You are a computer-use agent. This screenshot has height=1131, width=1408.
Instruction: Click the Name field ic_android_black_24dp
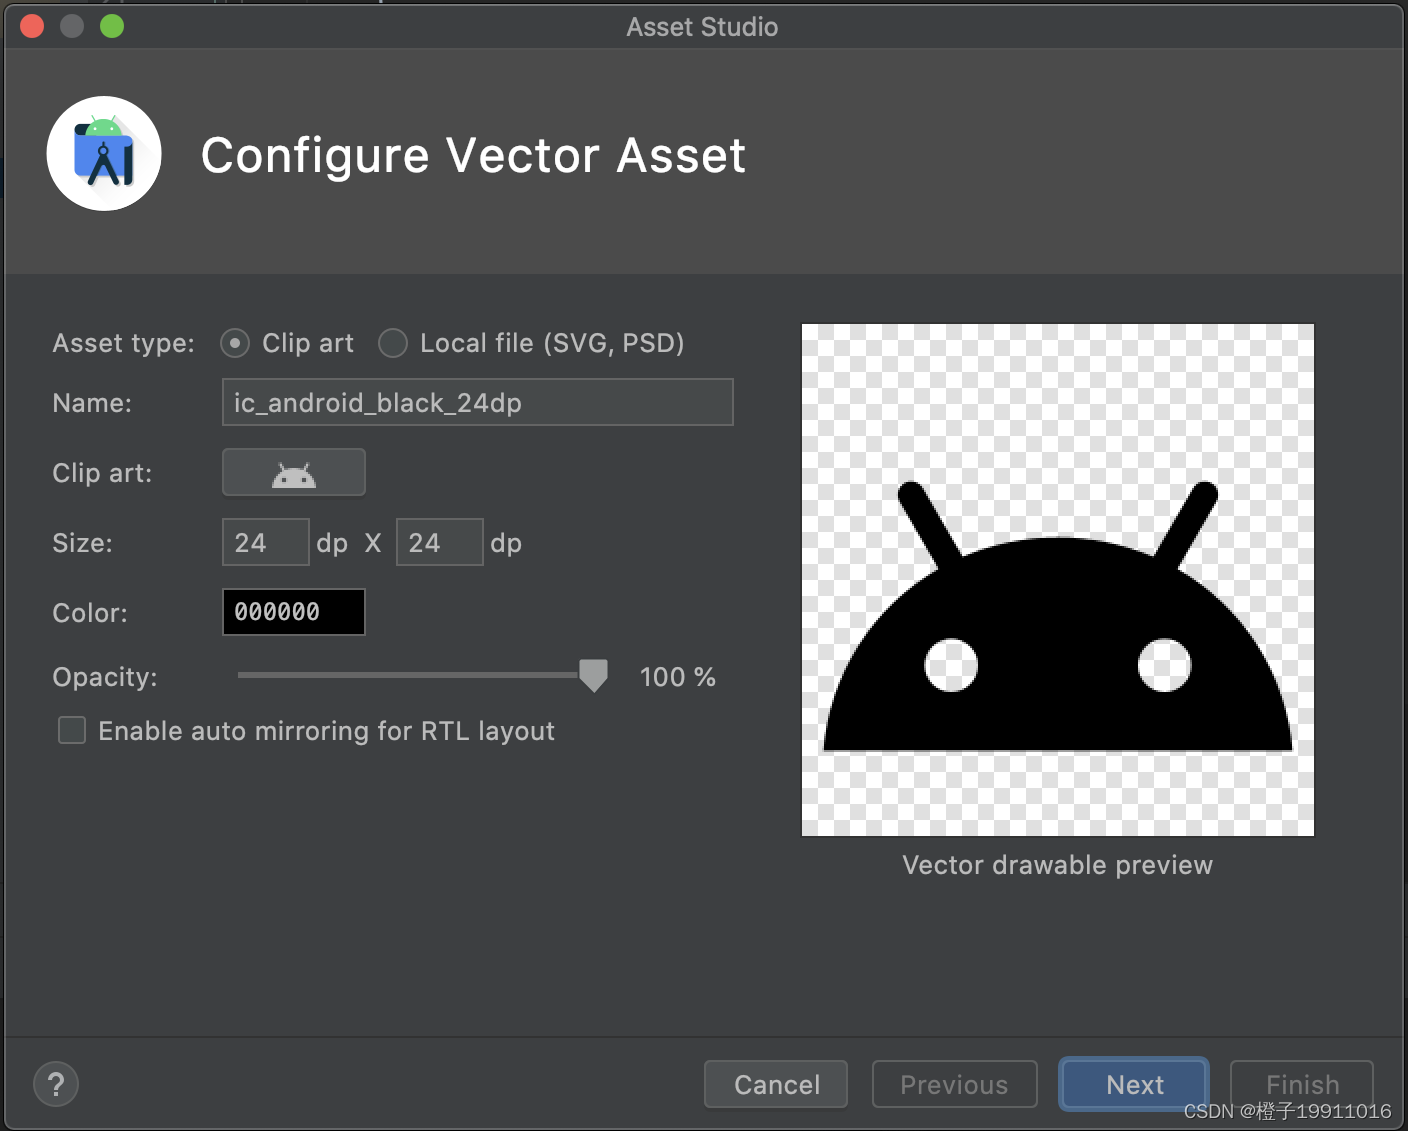click(x=478, y=402)
